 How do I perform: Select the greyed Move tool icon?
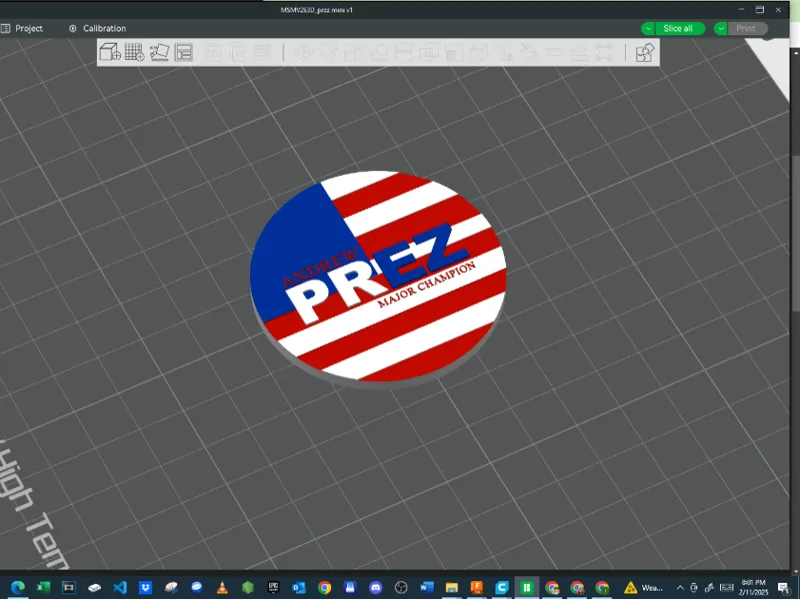click(304, 53)
